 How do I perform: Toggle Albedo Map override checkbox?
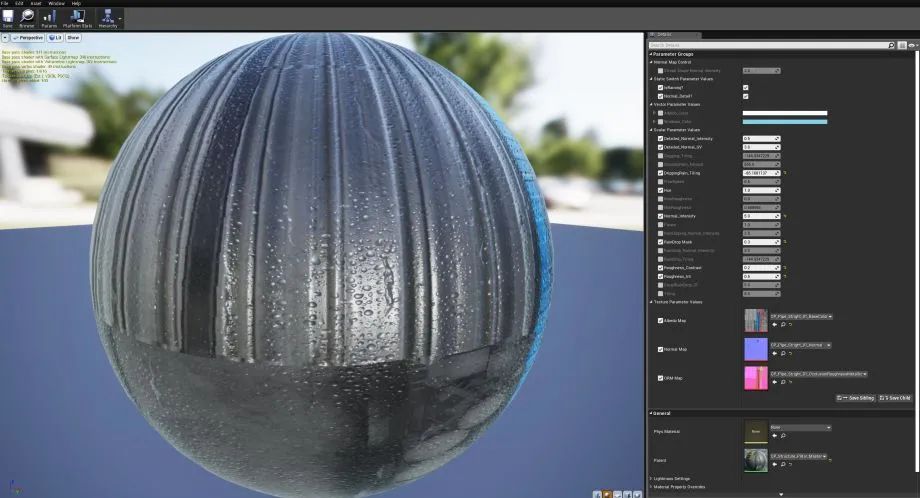click(x=660, y=321)
